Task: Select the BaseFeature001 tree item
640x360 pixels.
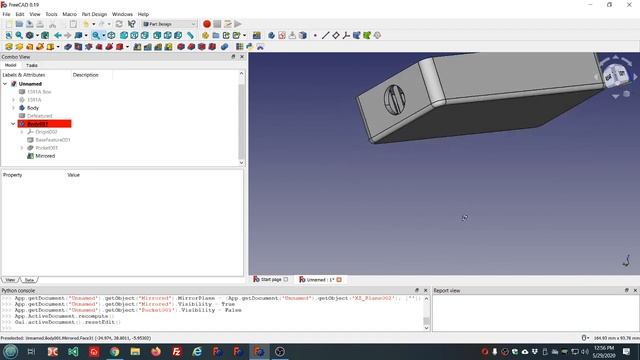Action: [x=53, y=140]
